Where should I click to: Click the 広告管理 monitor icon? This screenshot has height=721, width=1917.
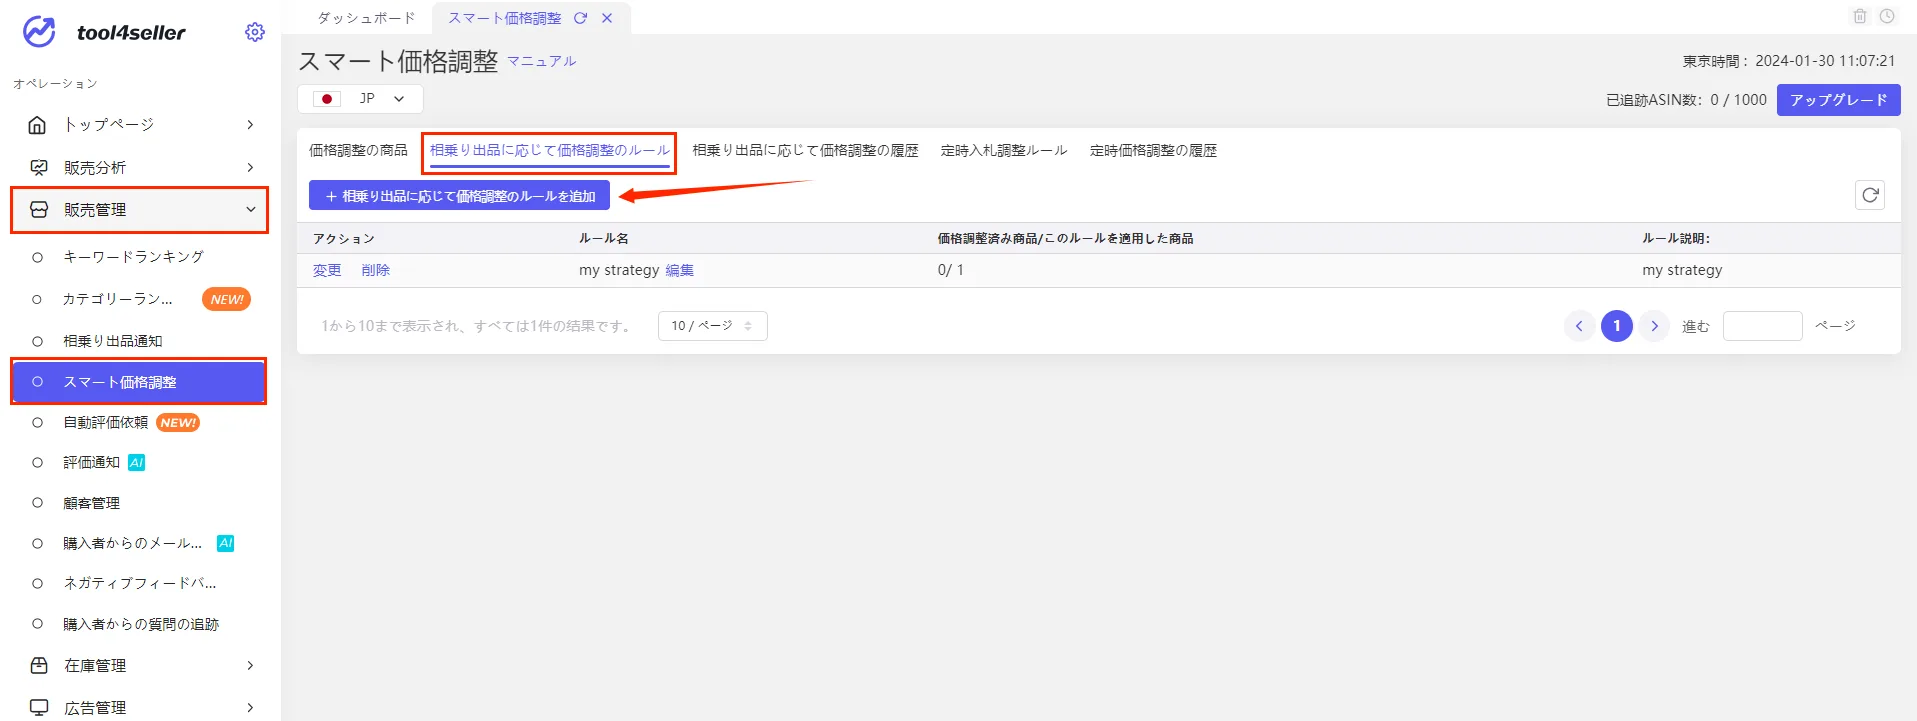tap(39, 708)
